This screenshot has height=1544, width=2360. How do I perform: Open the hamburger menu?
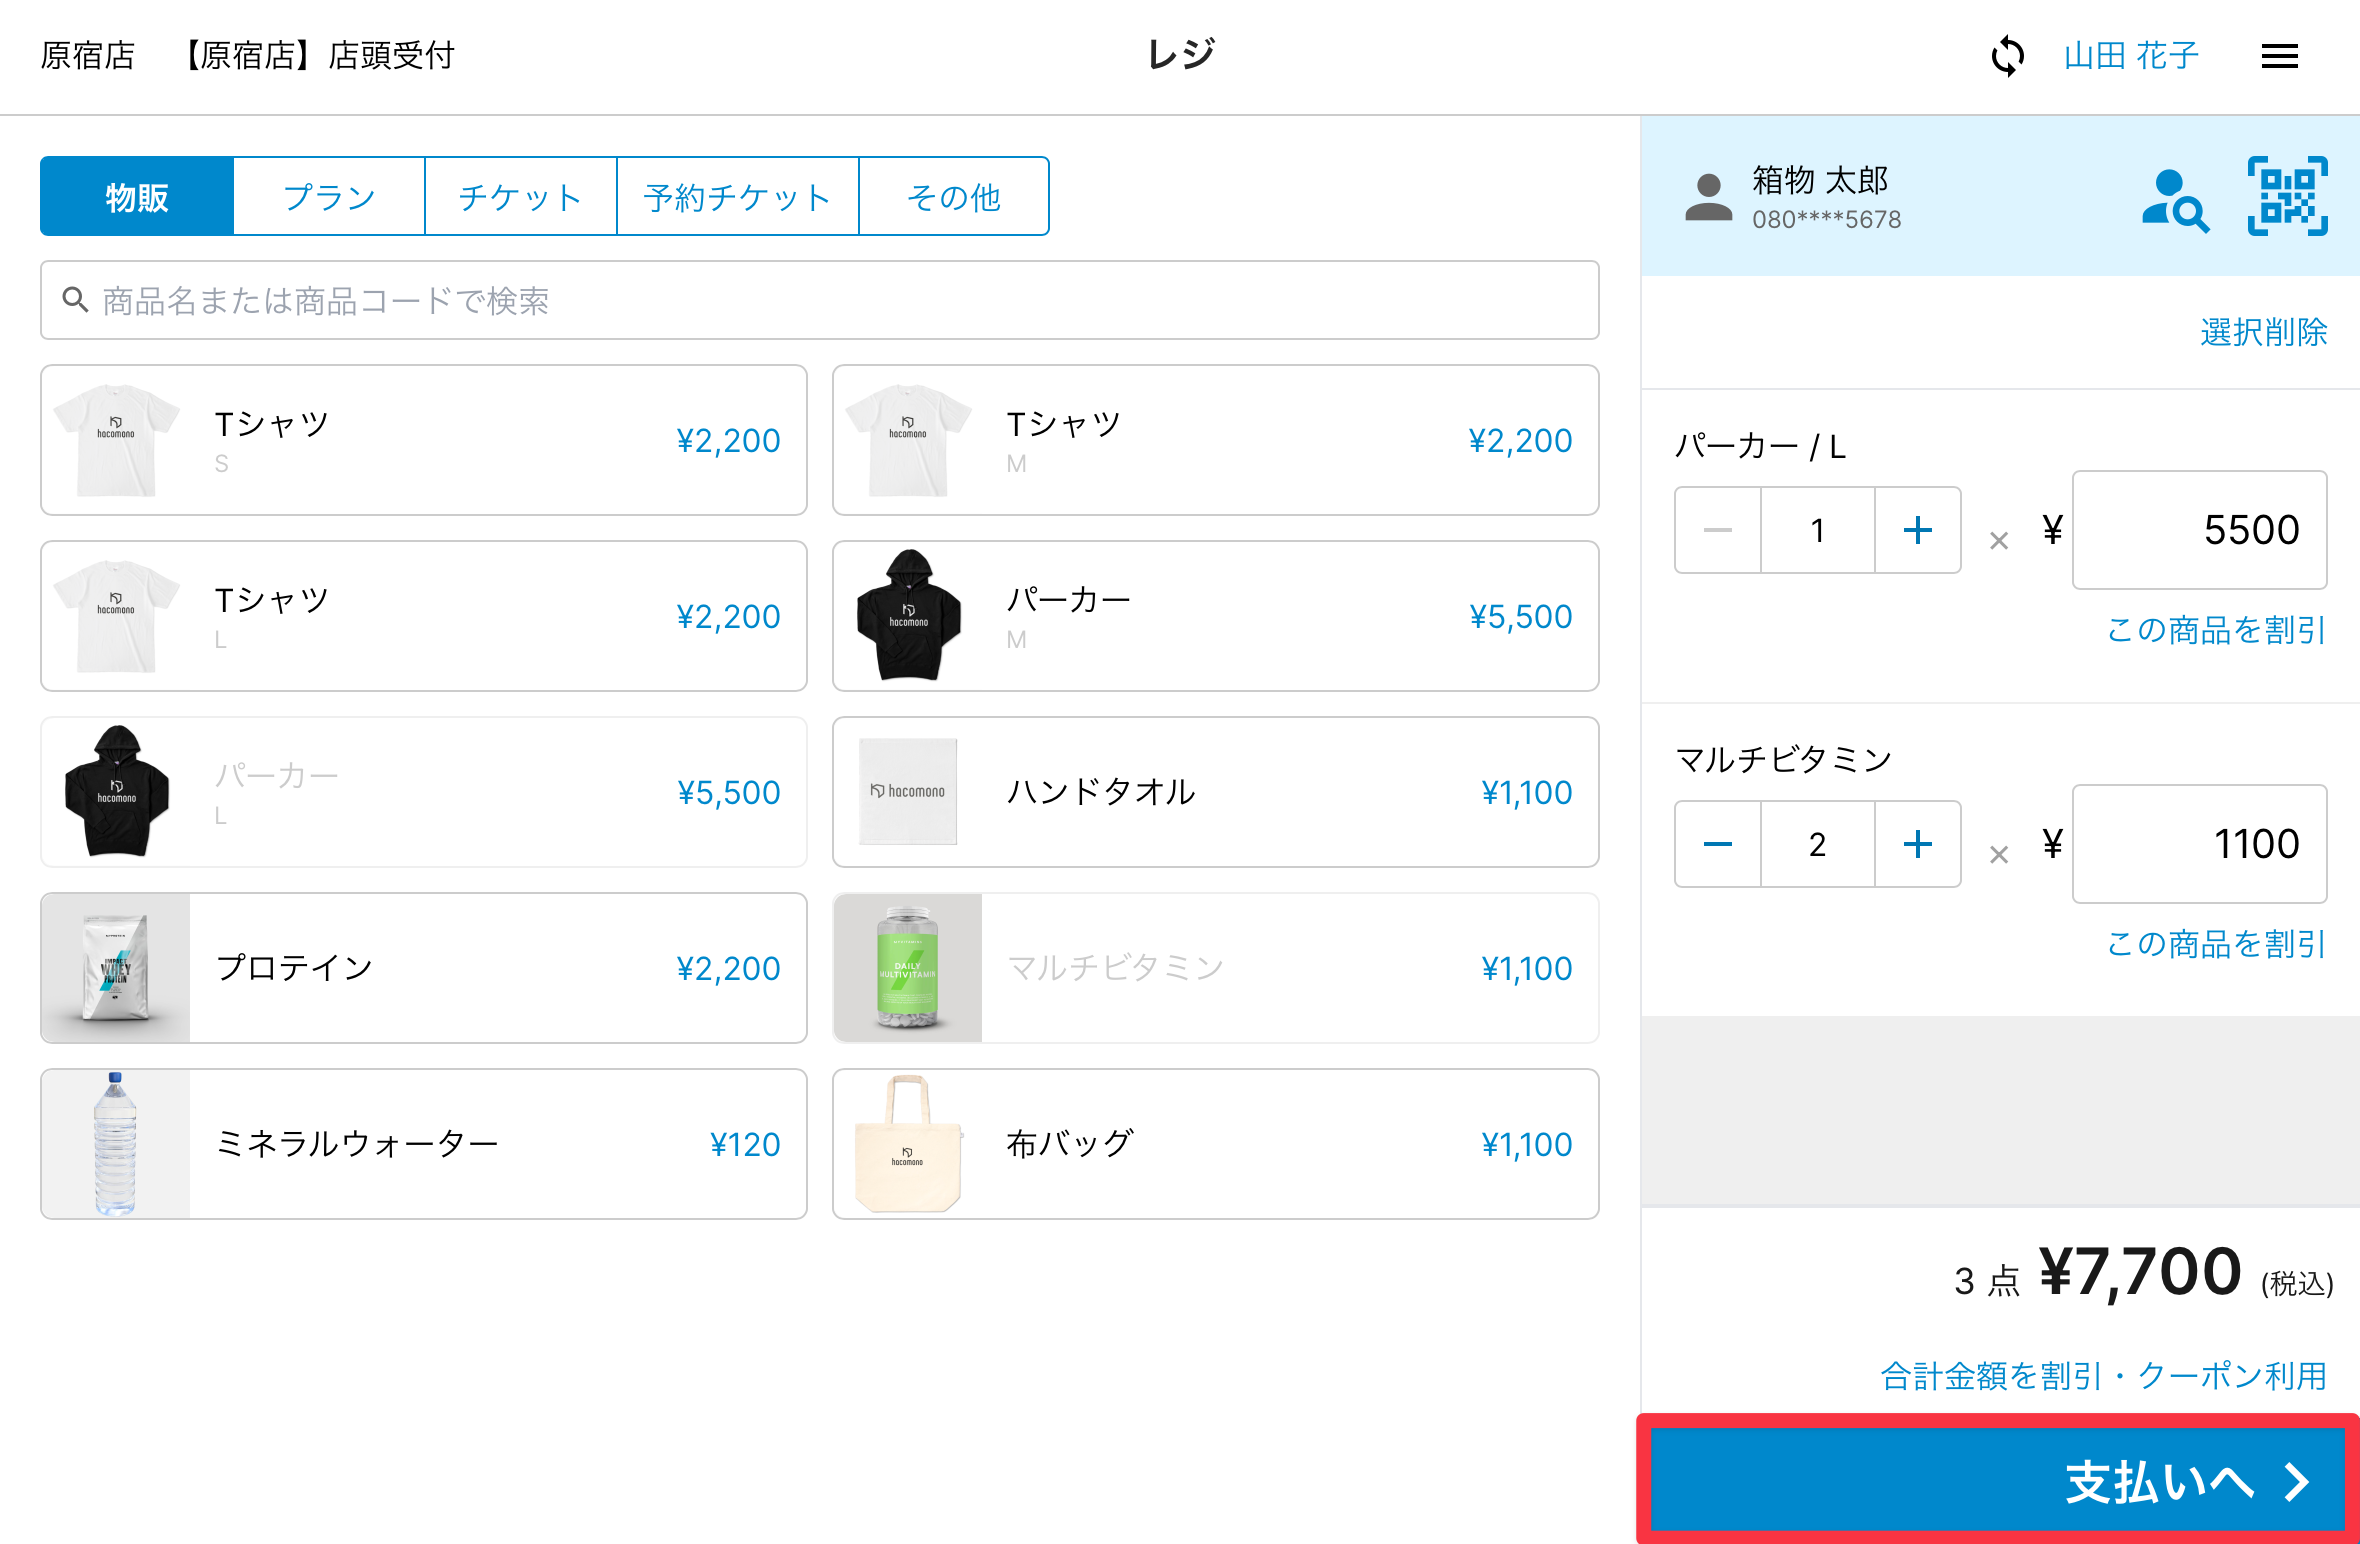click(x=2279, y=56)
